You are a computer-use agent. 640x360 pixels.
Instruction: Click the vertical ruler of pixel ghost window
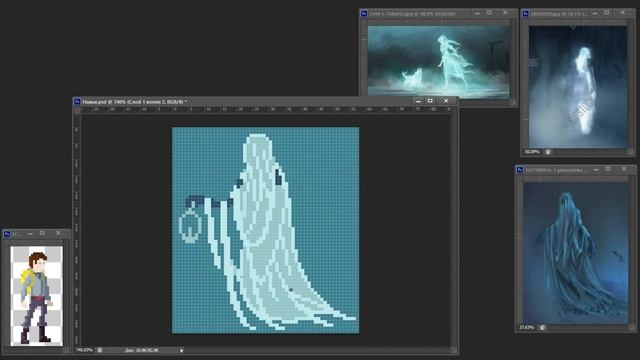click(x=77, y=229)
